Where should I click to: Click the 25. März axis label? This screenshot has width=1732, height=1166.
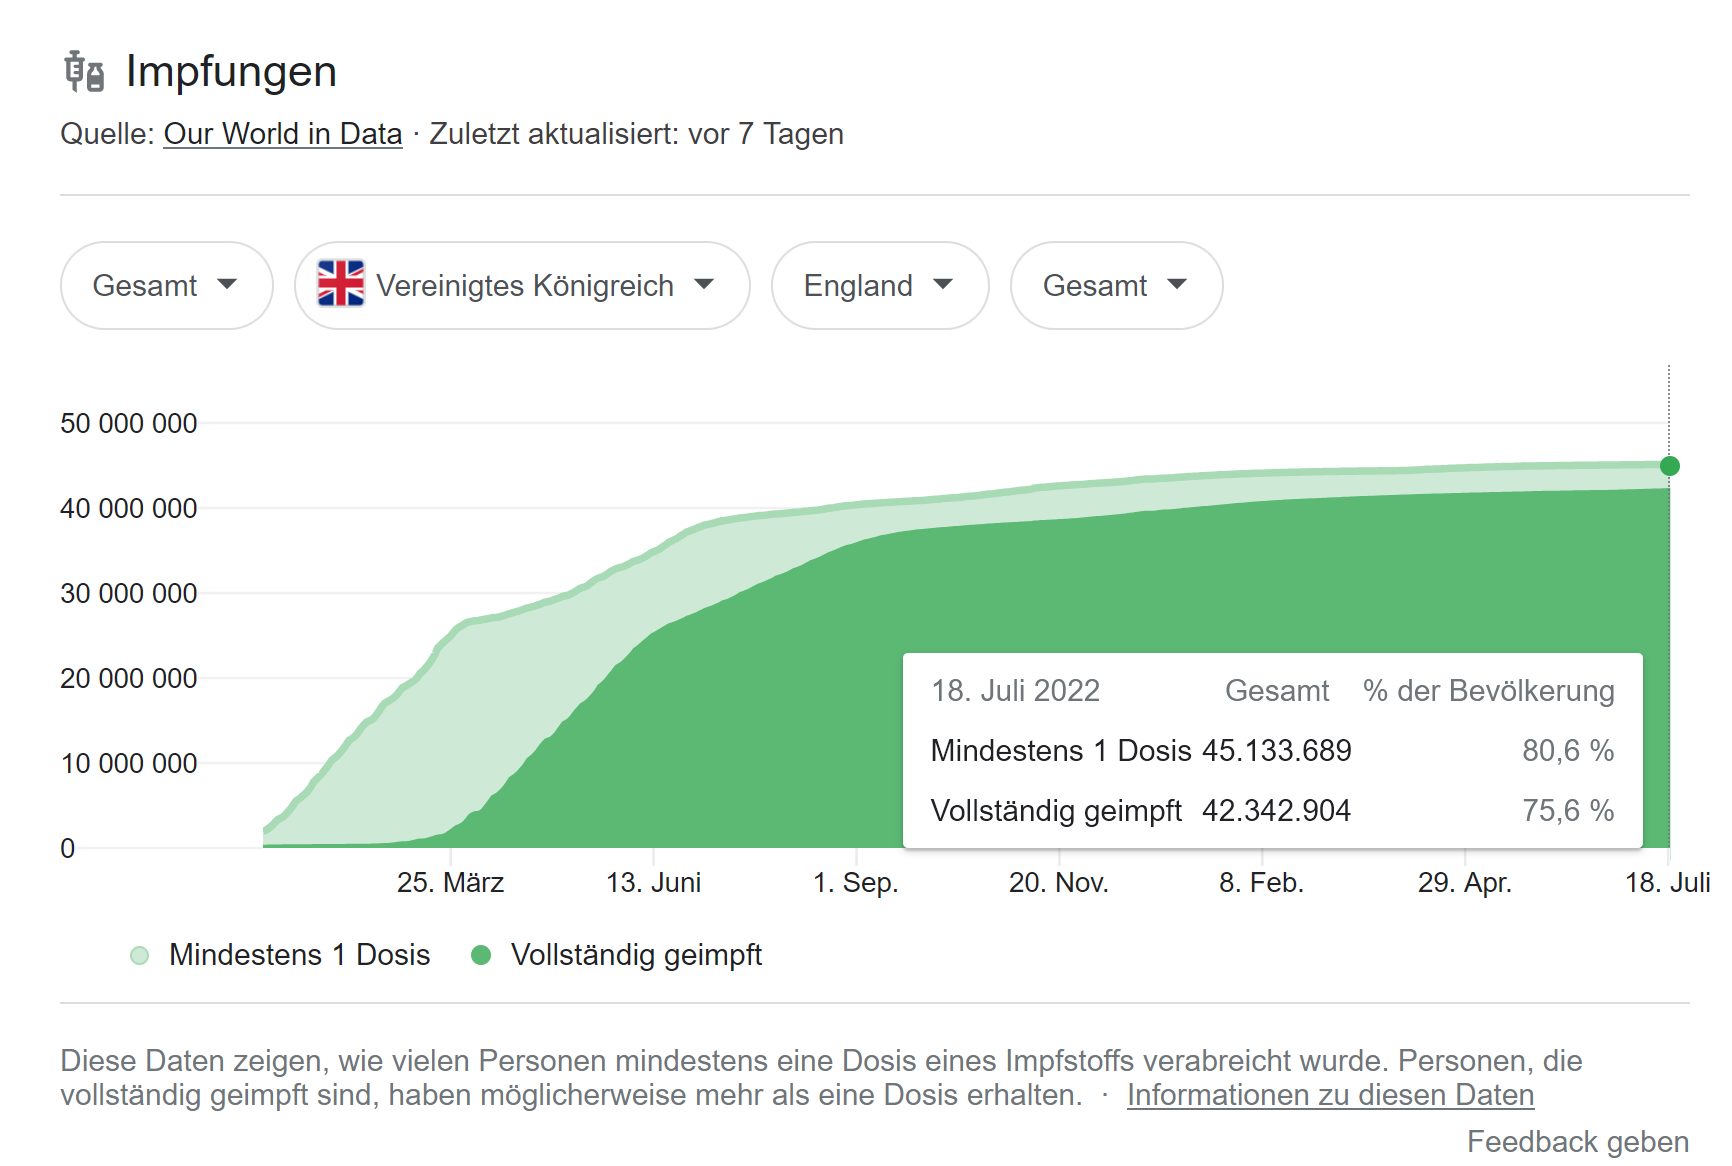(x=449, y=883)
